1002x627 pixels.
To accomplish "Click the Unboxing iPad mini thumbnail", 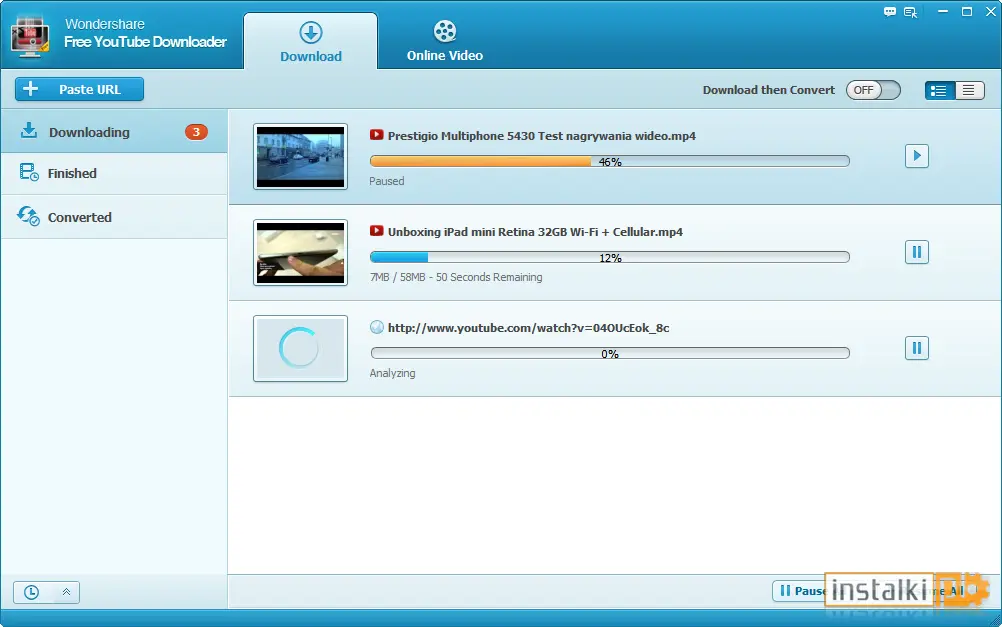I will point(300,252).
